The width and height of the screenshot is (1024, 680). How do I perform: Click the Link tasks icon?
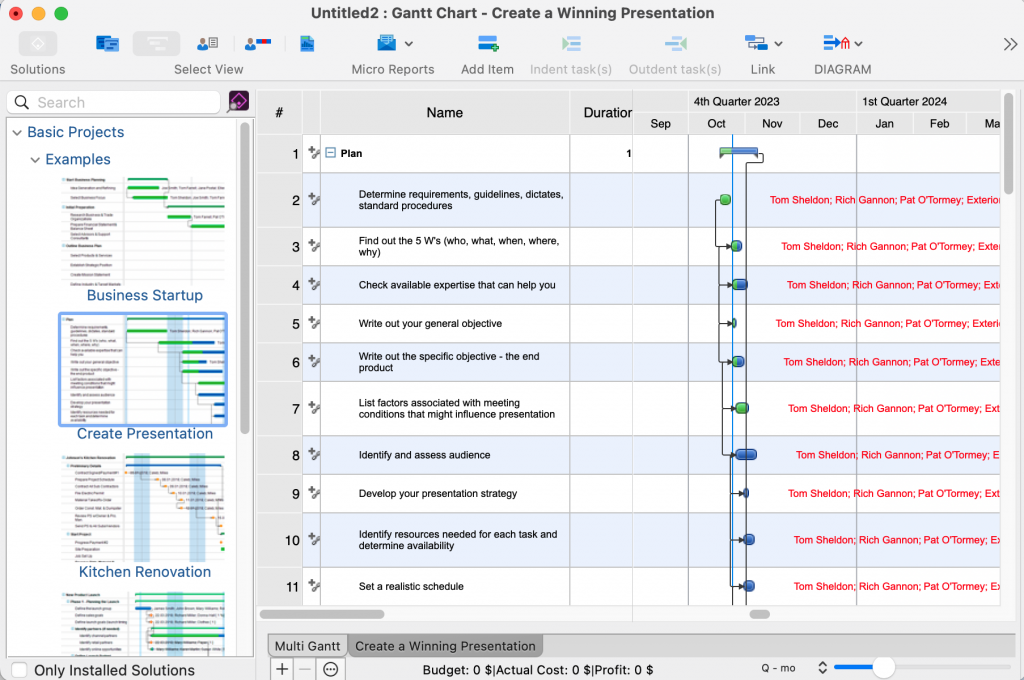[x=757, y=43]
